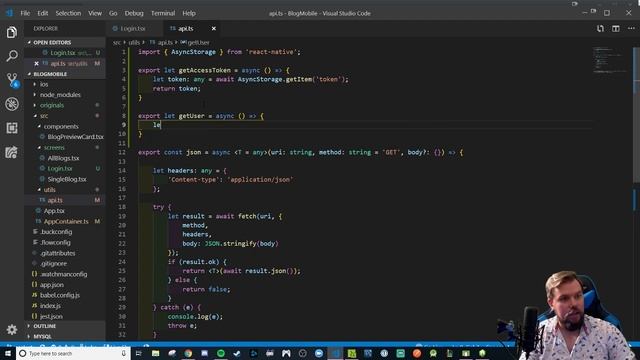Split the editor to the right
The width and height of the screenshot is (640, 360).
(616, 29)
